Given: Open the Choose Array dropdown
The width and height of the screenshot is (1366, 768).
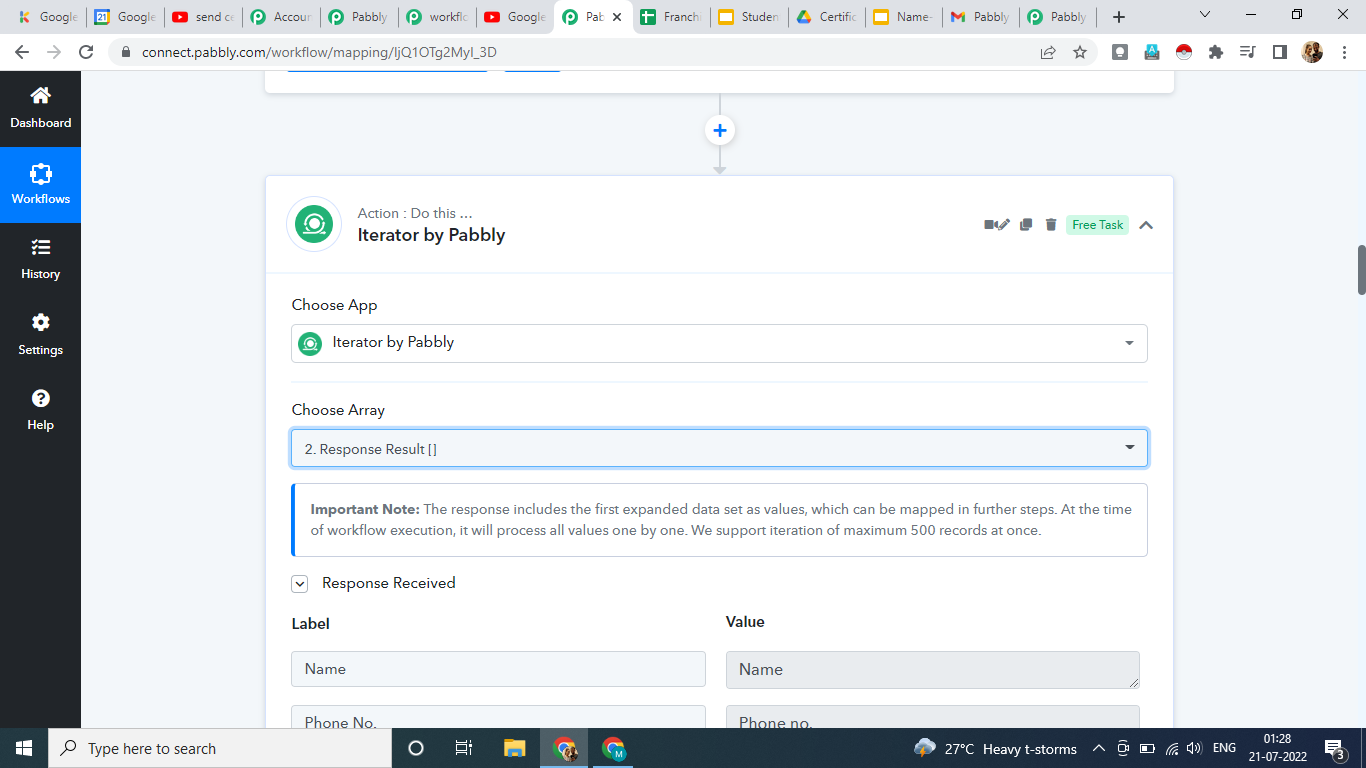Looking at the screenshot, I should coord(719,448).
